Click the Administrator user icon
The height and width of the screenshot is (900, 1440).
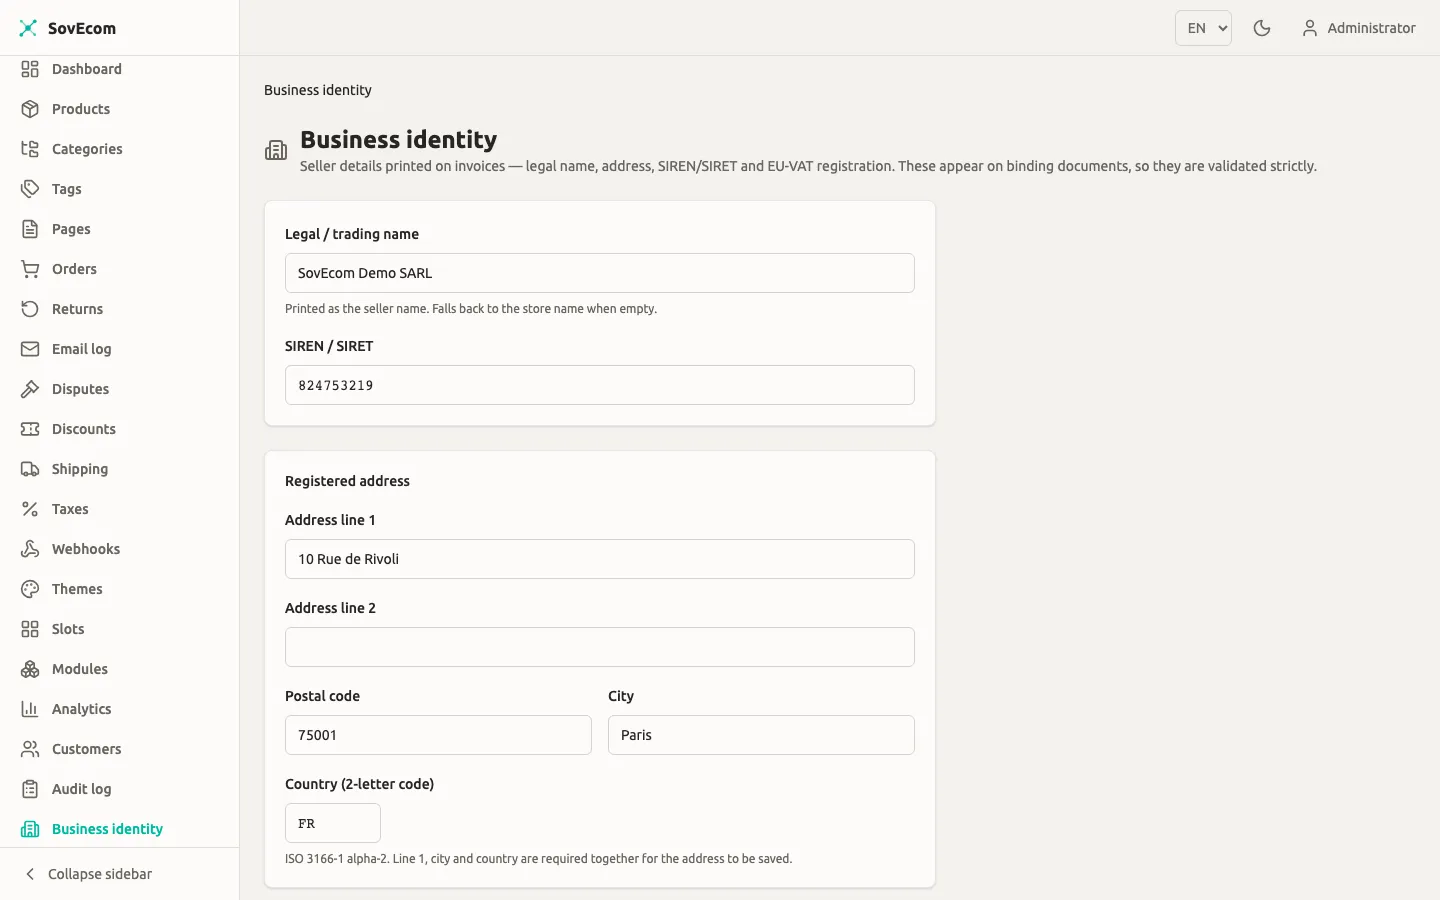1309,28
